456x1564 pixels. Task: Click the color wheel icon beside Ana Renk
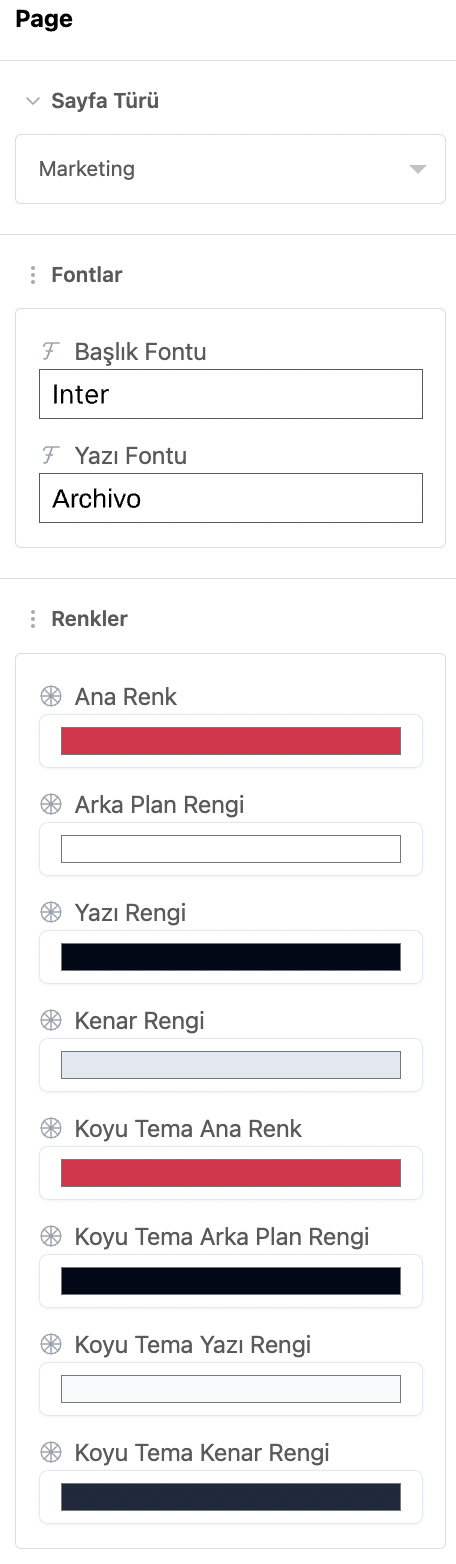(50, 696)
